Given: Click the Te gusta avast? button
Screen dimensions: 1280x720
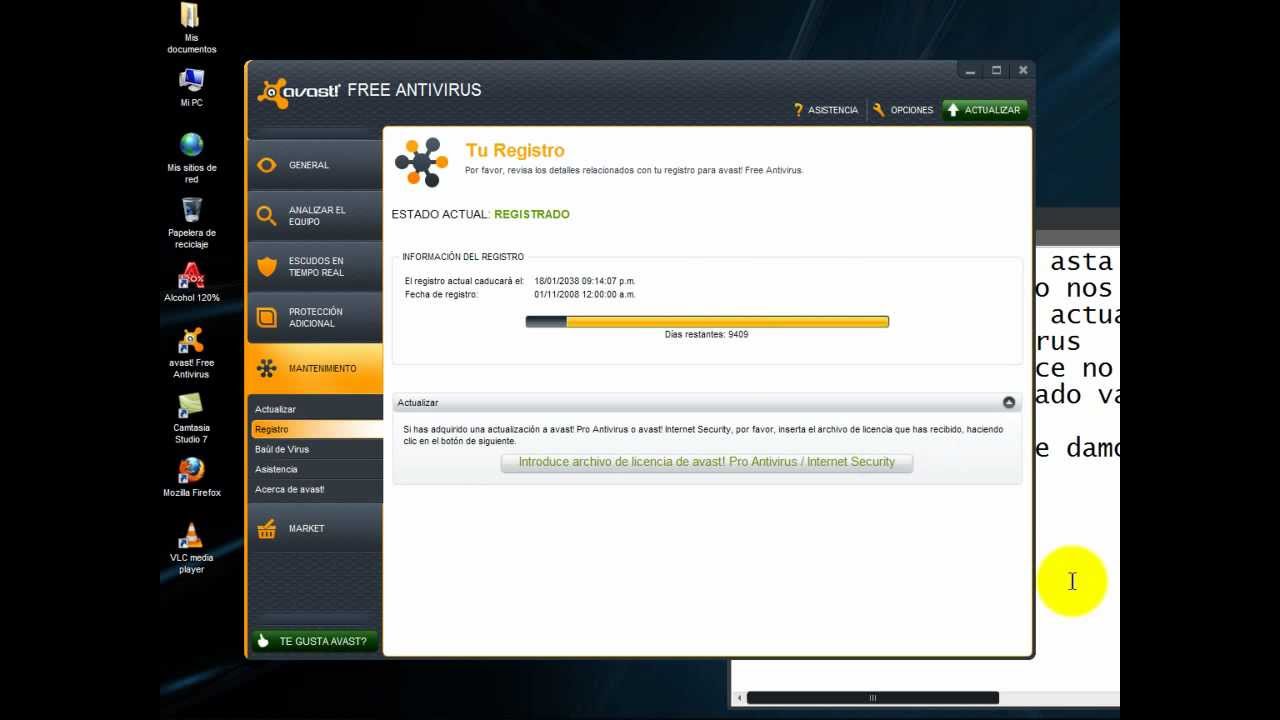Looking at the screenshot, I should (315, 641).
